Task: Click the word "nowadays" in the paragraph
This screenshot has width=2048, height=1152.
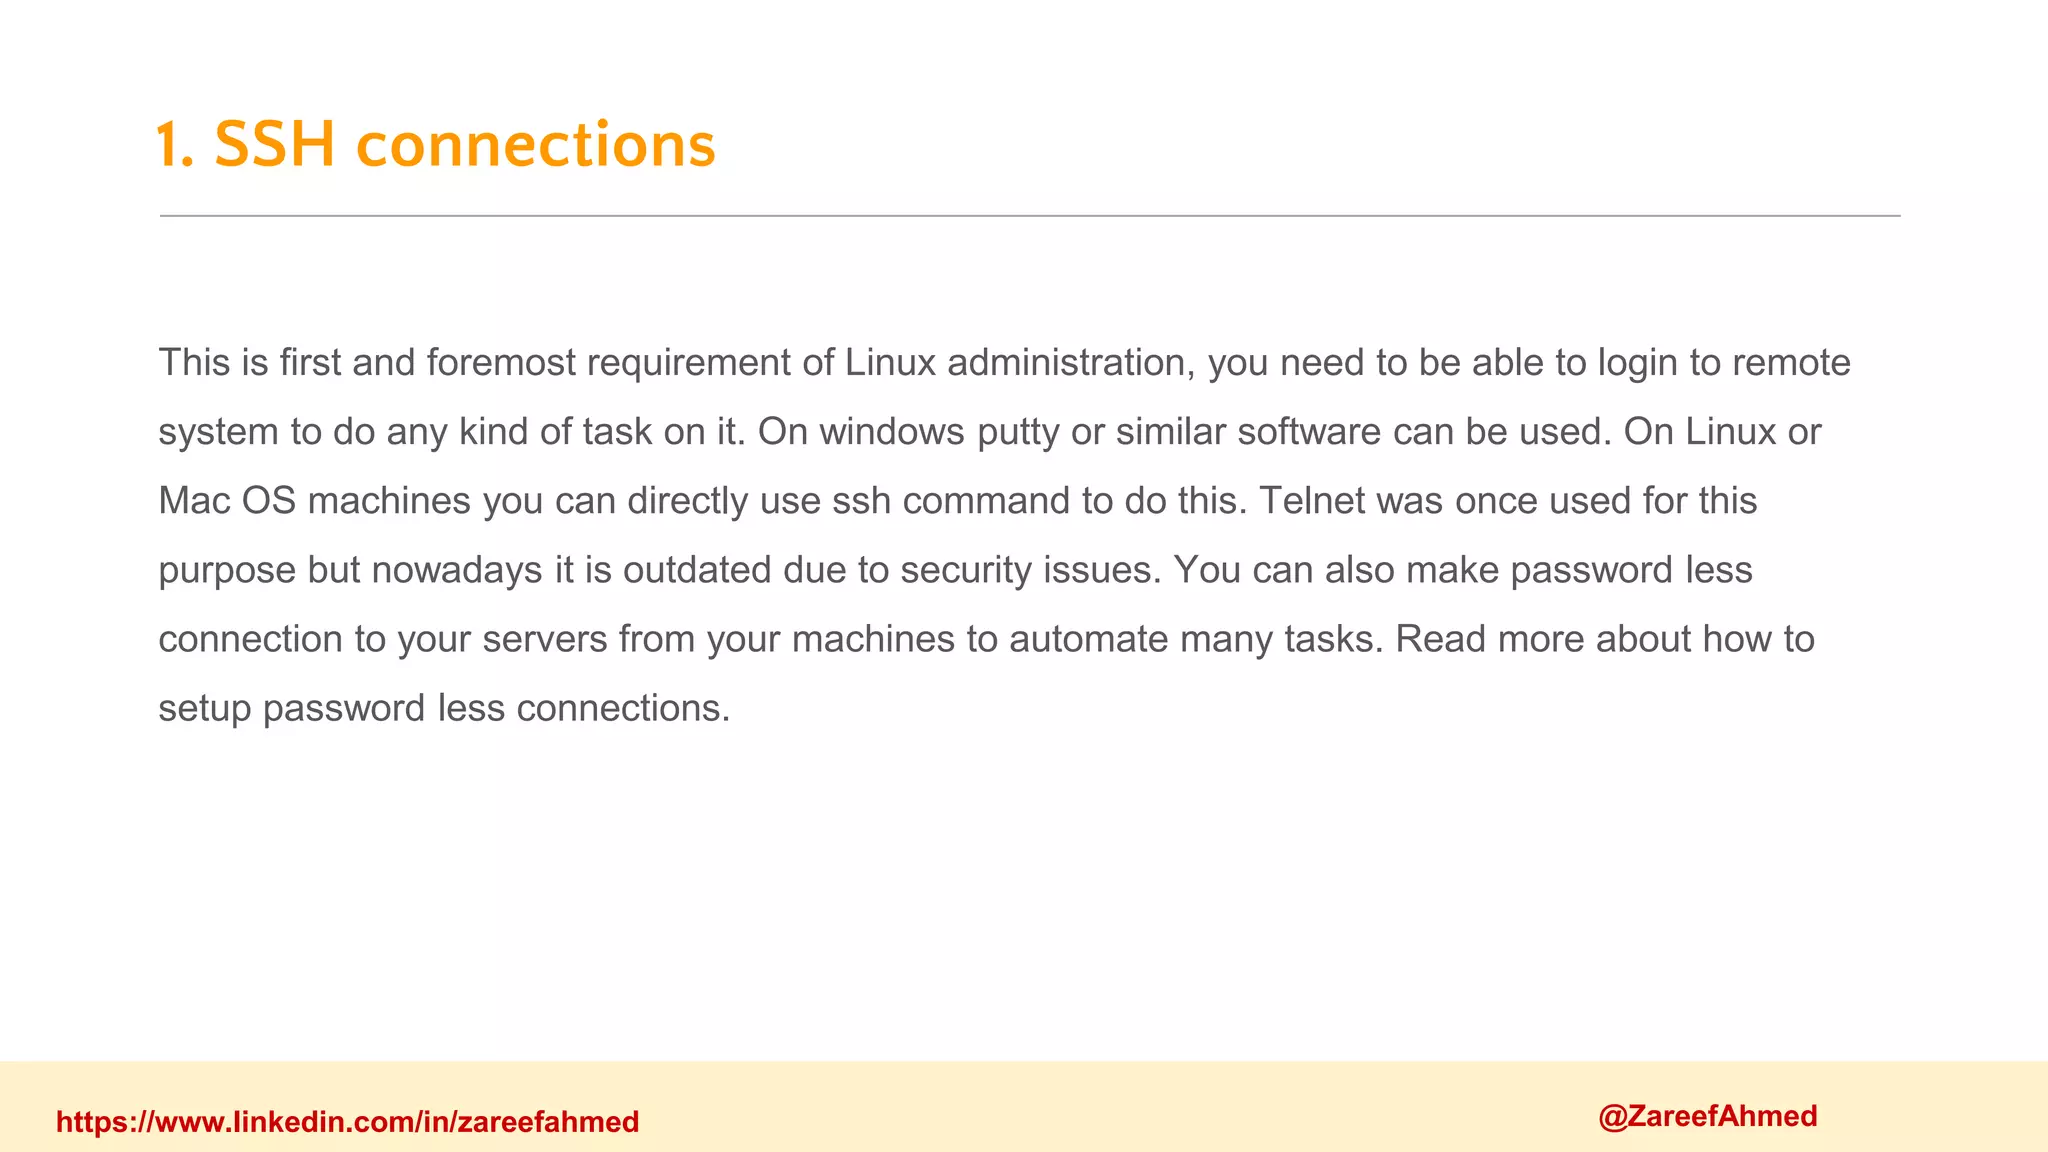Action: click(457, 570)
